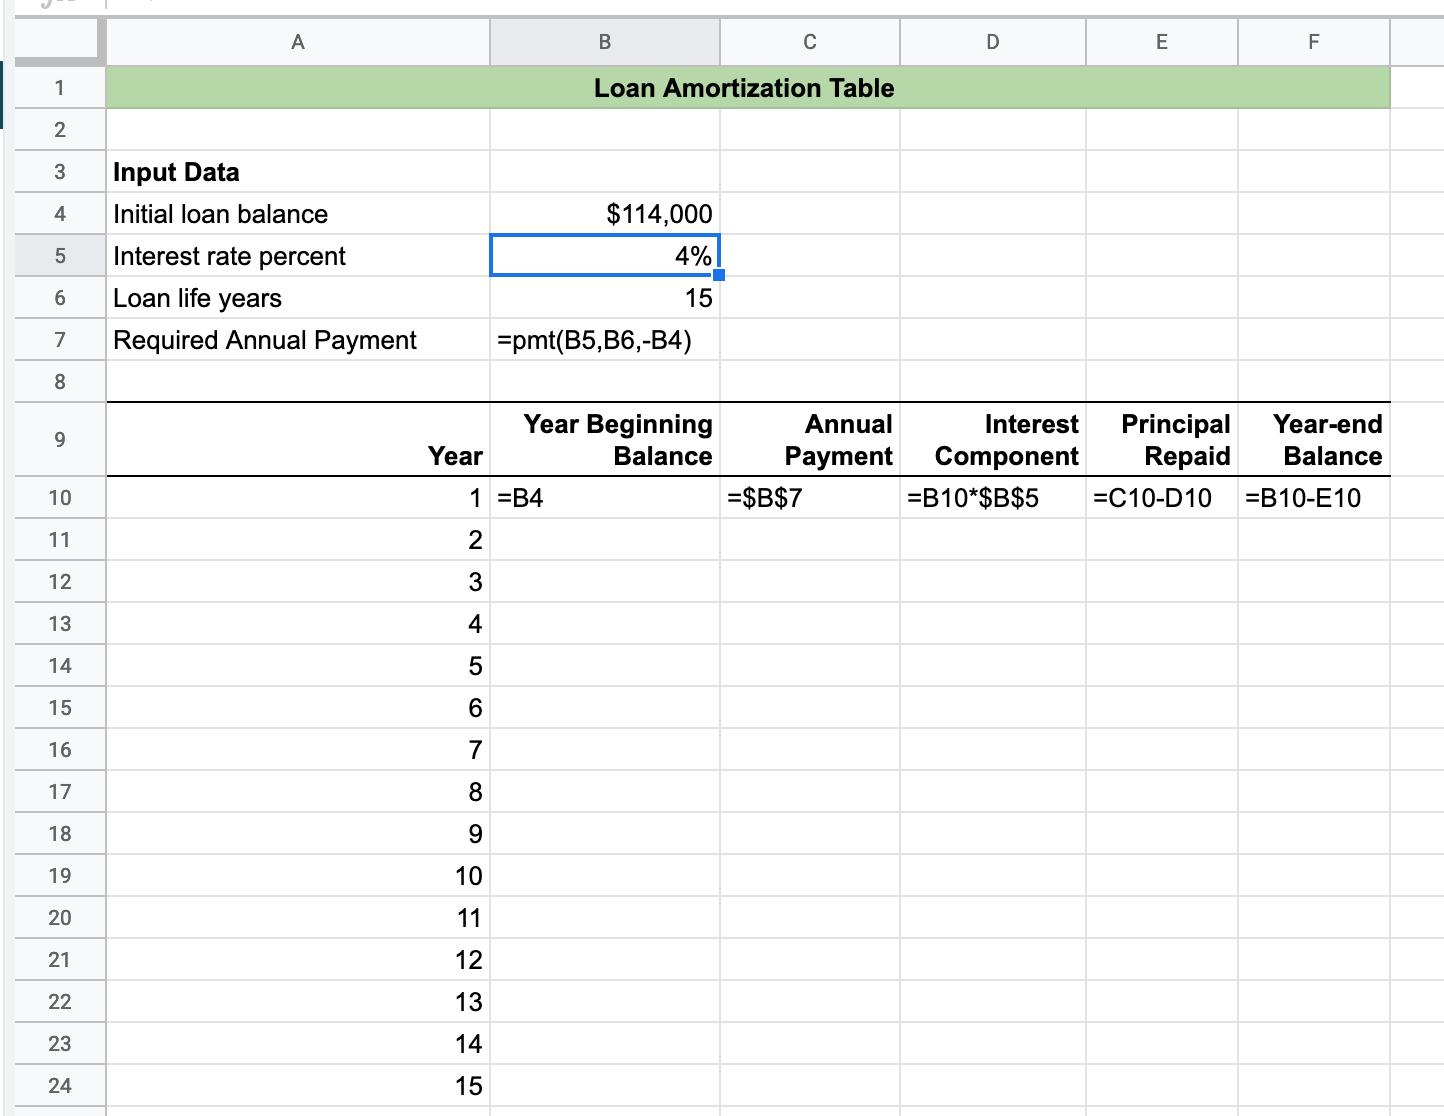This screenshot has height=1116, width=1444.
Task: Select column A header
Action: tap(298, 42)
